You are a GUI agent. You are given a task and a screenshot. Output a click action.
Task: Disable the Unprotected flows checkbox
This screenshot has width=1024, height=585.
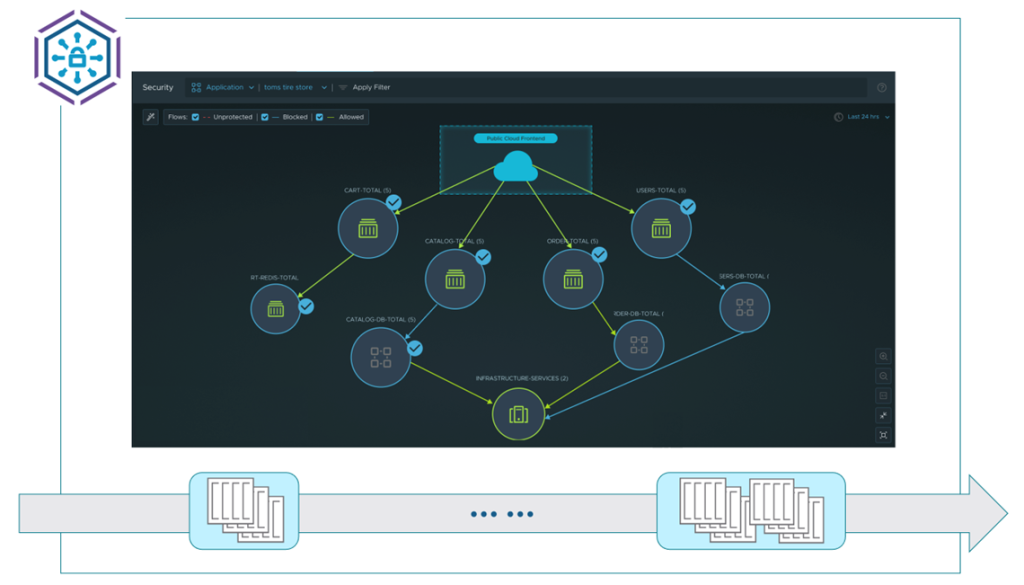tap(194, 116)
